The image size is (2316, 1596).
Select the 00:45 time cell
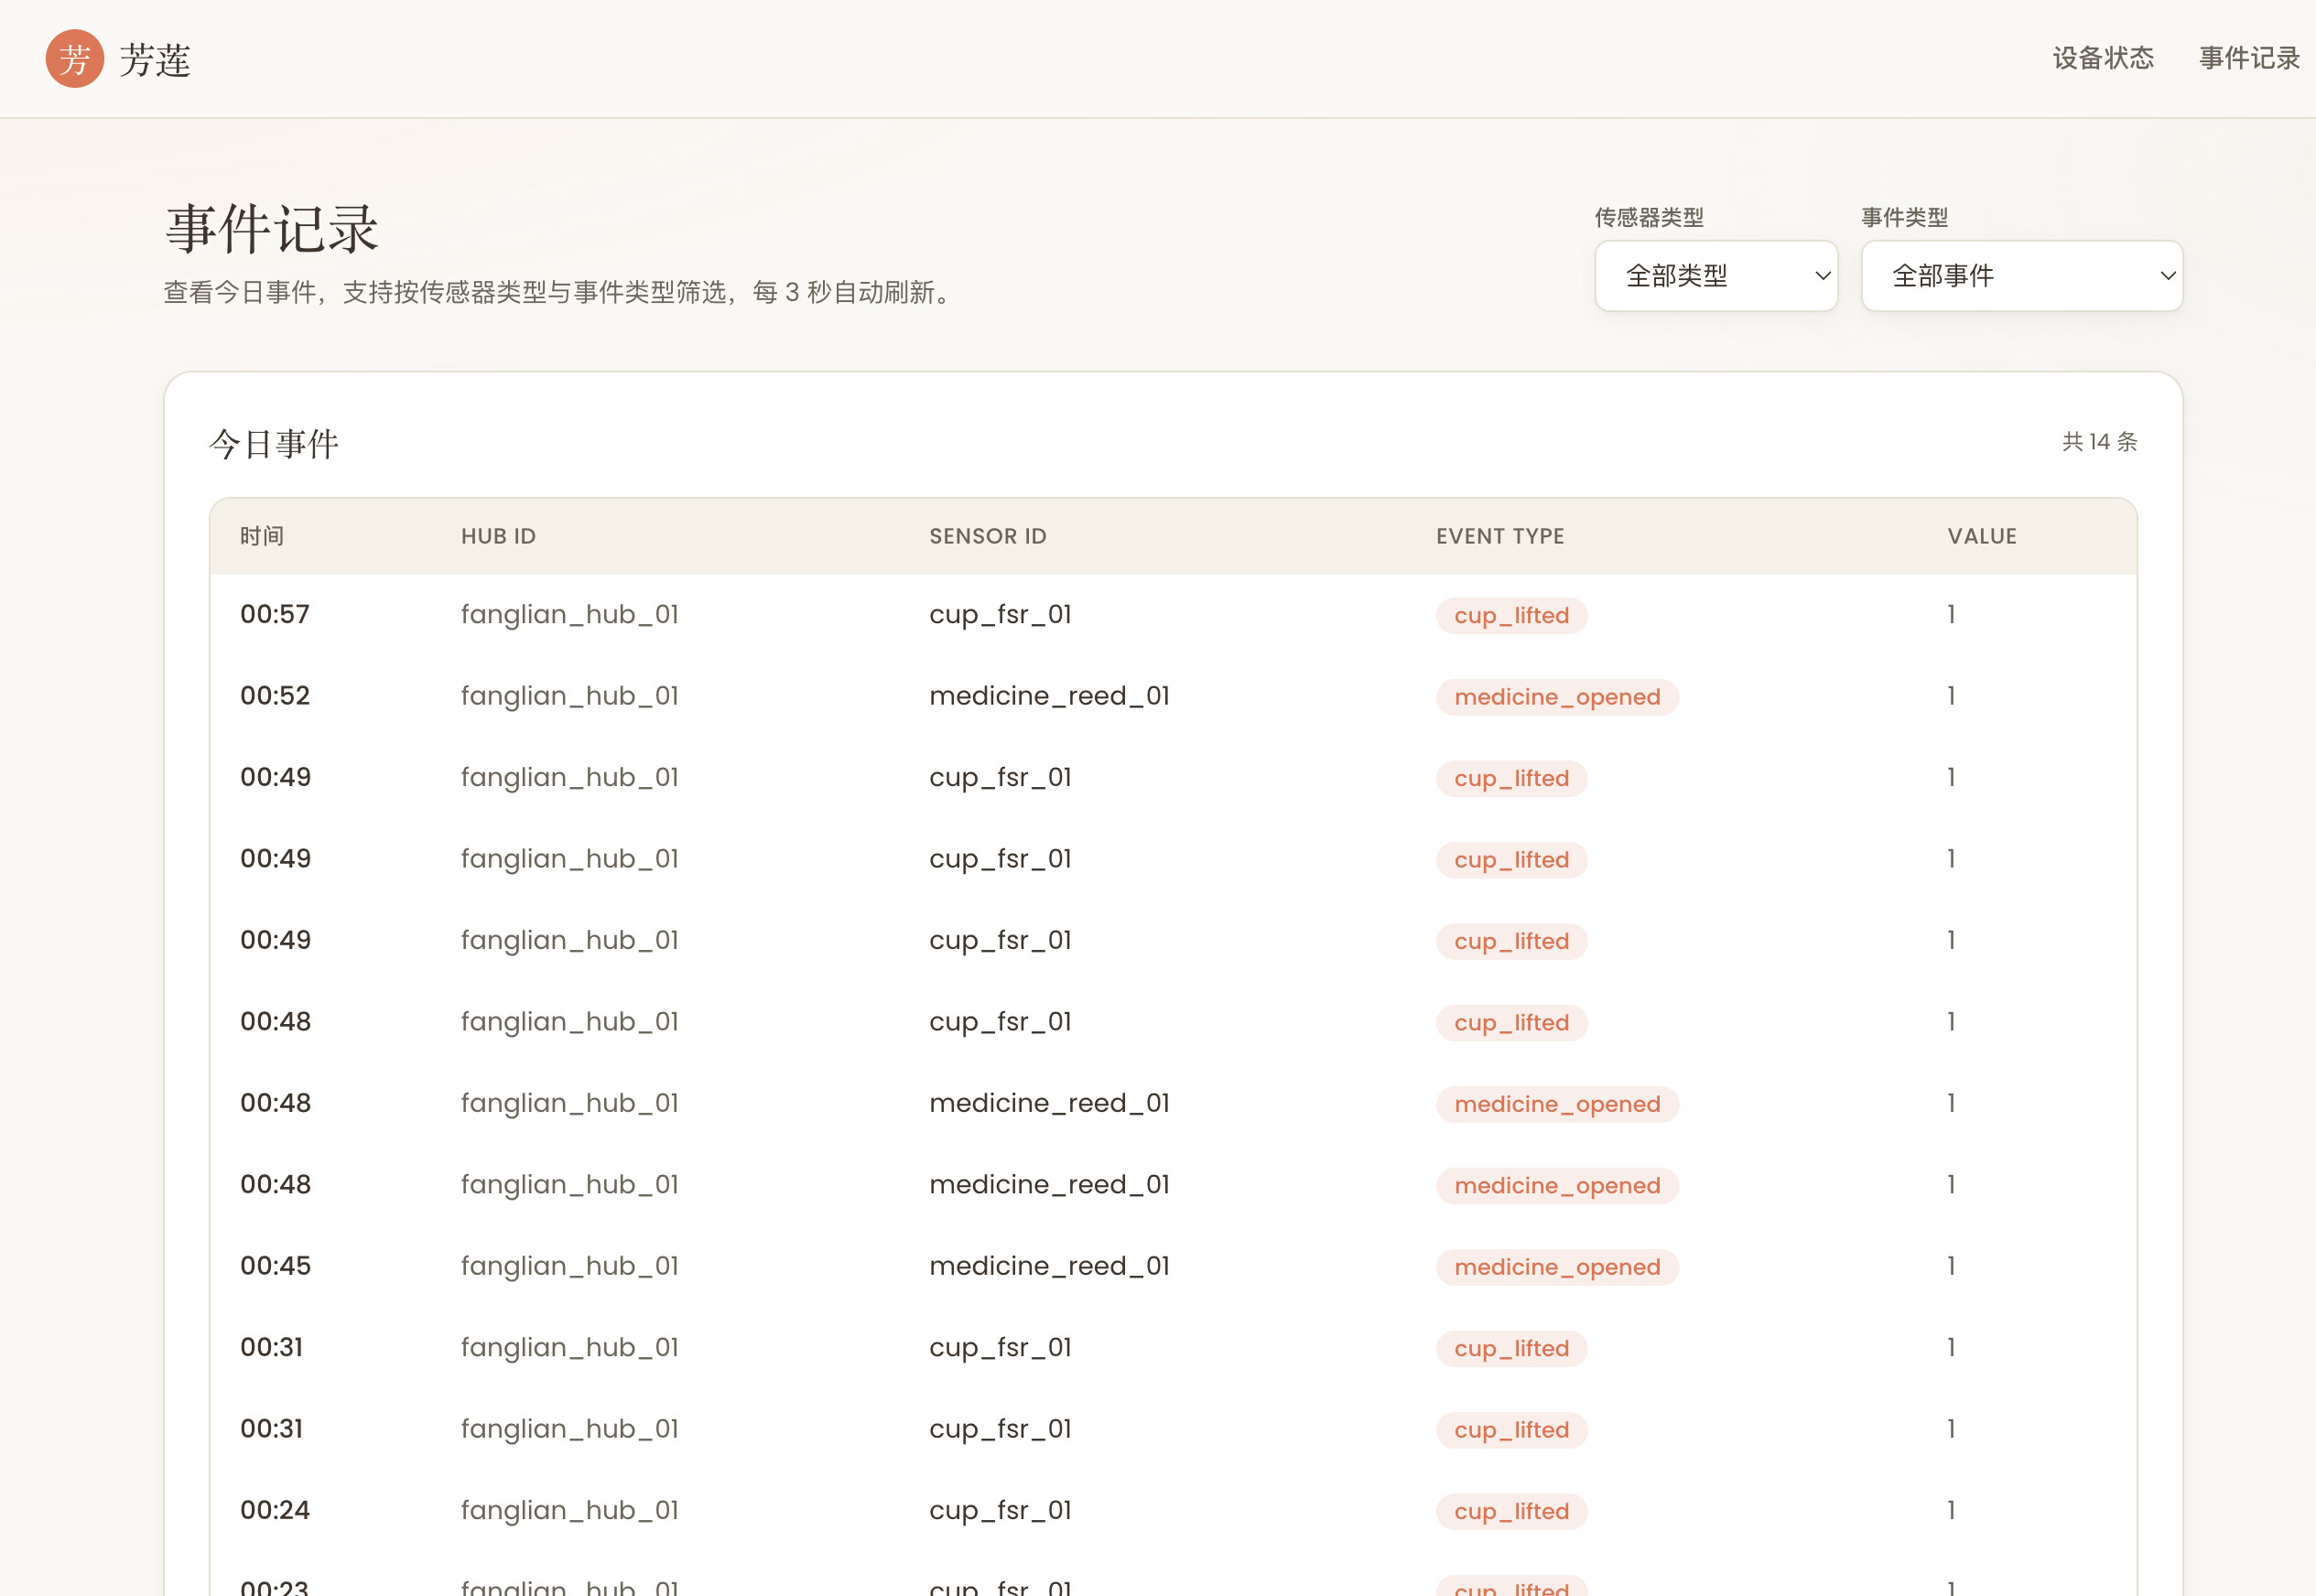pos(275,1266)
